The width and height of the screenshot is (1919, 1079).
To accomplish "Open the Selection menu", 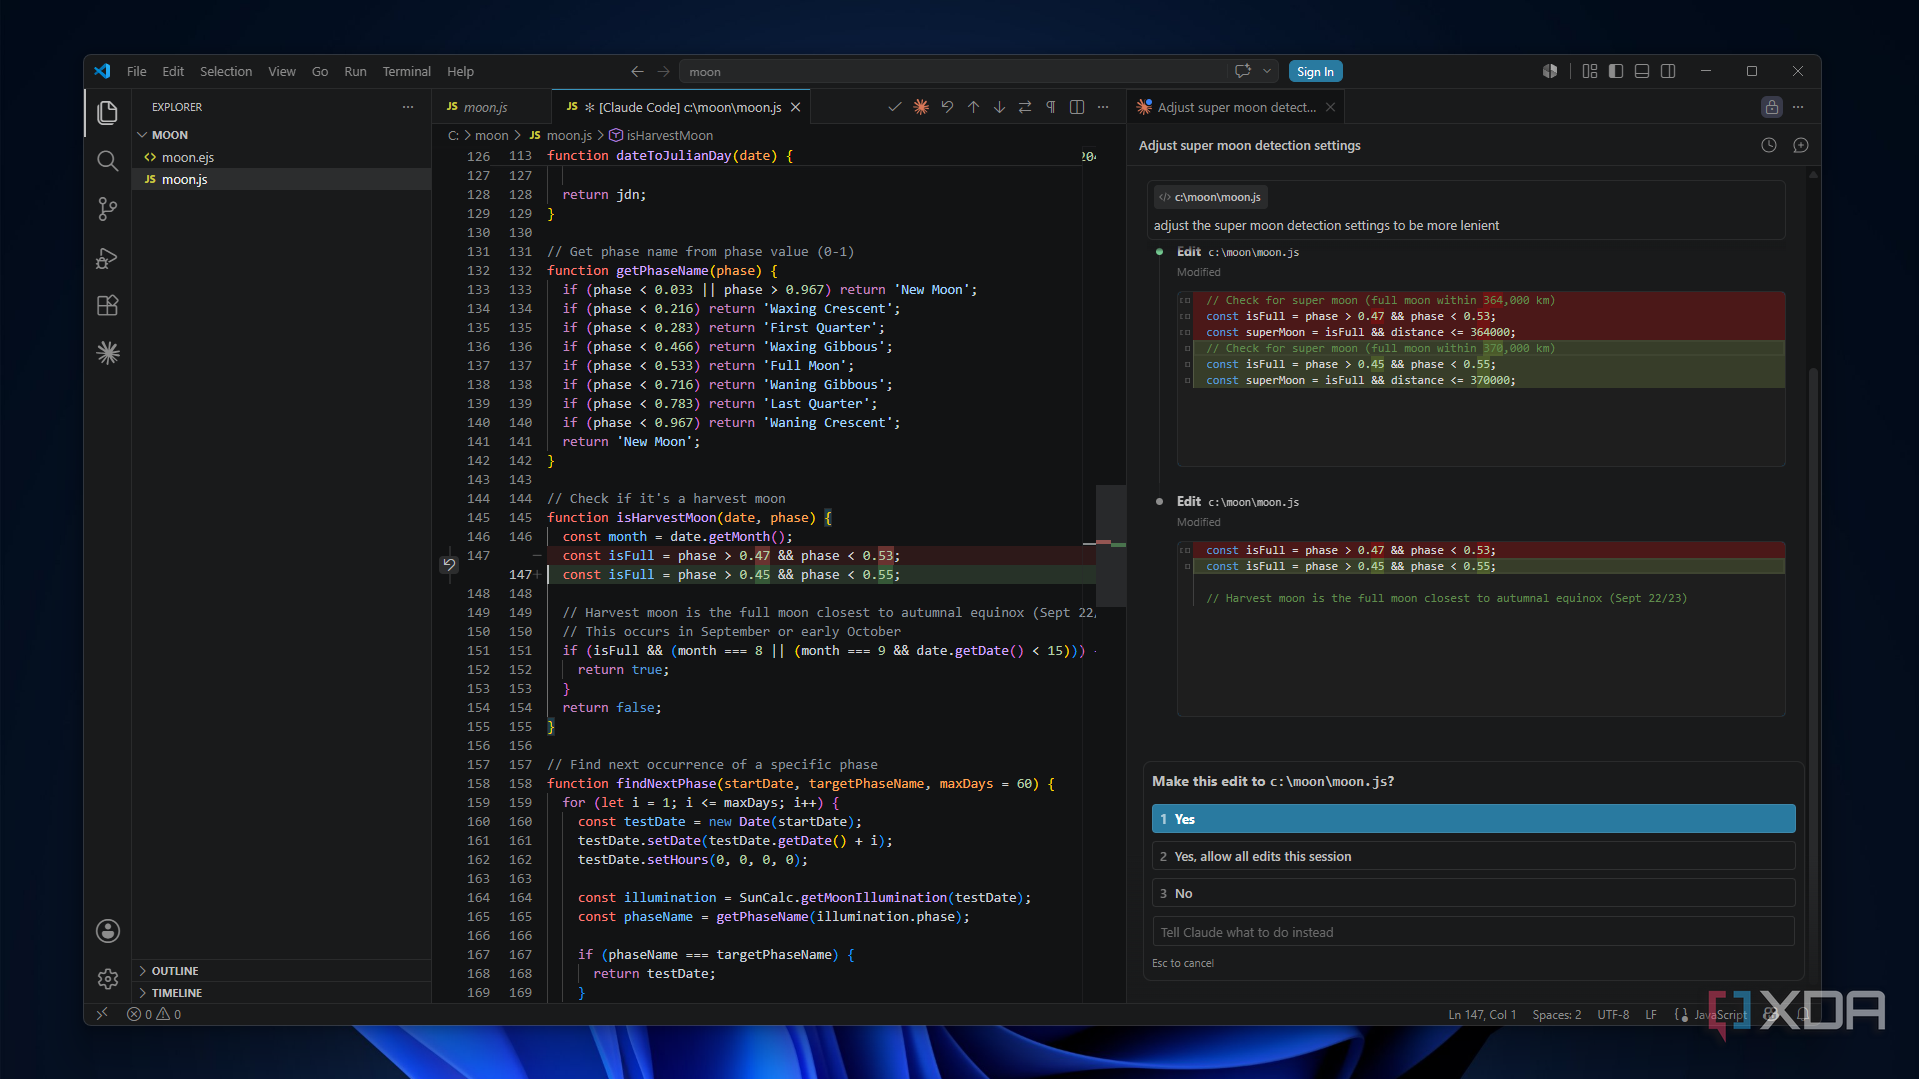I will tap(225, 71).
